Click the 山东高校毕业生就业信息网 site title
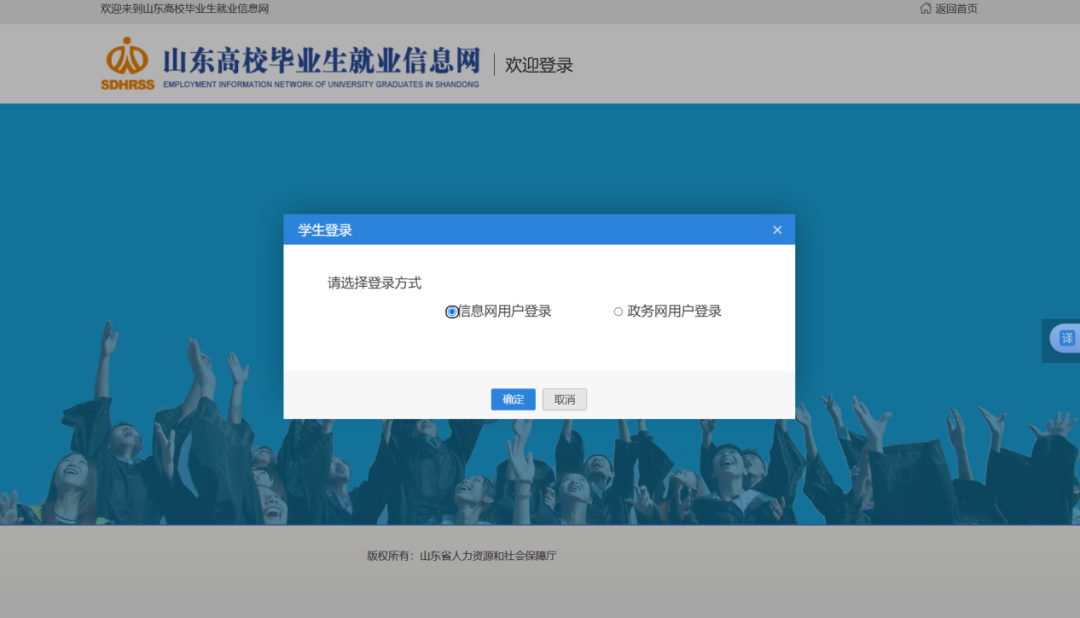This screenshot has height=618, width=1080. tap(321, 60)
